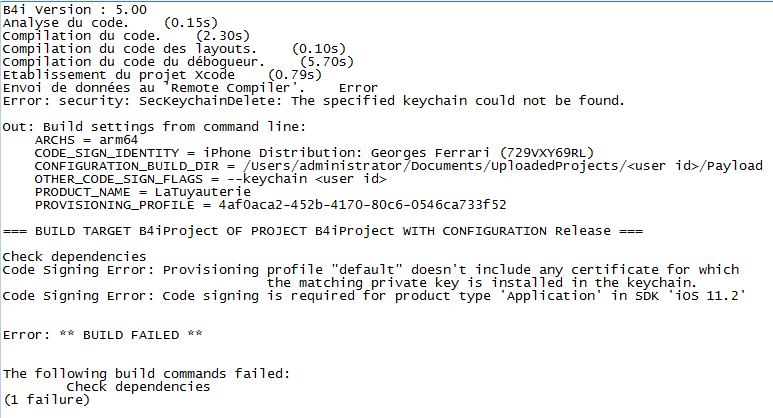The width and height of the screenshot is (773, 418).
Task: Click the provisioning profile "default" signing error
Action: (x=370, y=270)
